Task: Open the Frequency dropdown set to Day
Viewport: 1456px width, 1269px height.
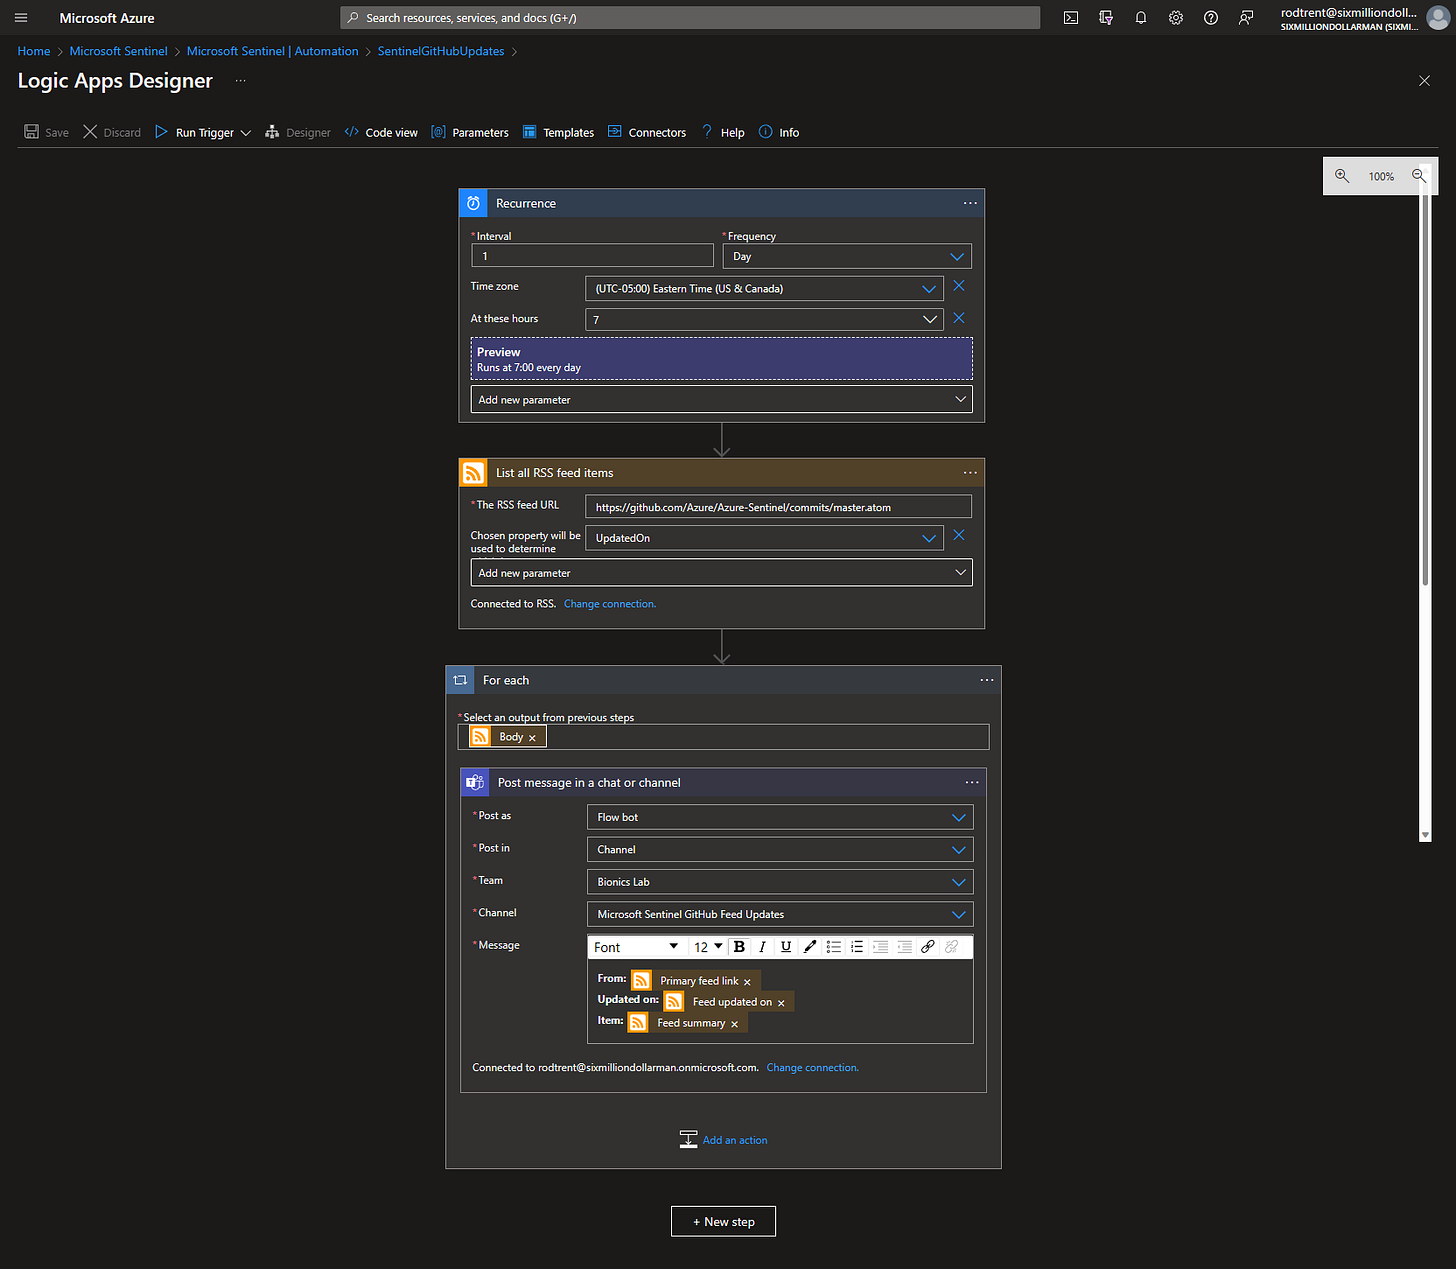Action: [x=847, y=256]
